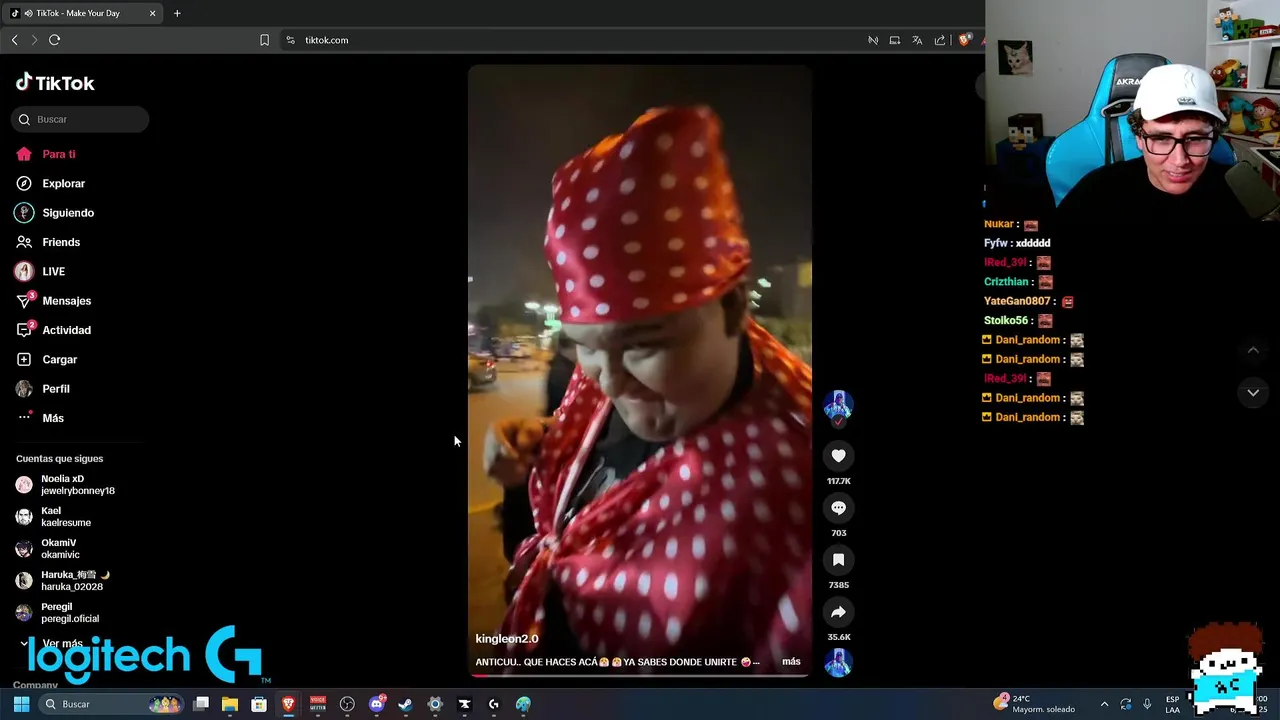Click the browser share icon
Viewport: 1280px width, 720px height.
pyautogui.click(x=940, y=40)
